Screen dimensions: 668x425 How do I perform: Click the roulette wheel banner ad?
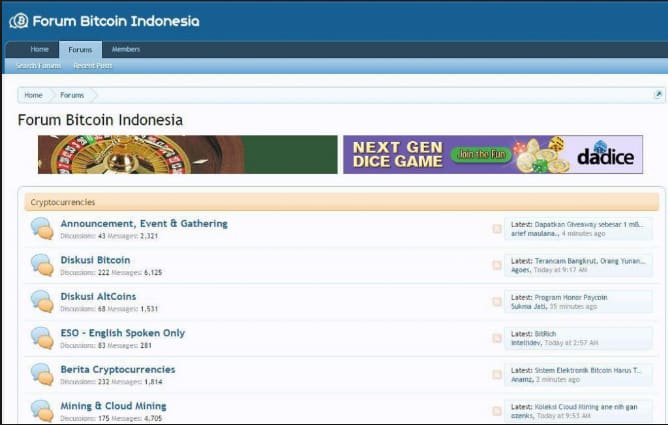[x=187, y=154]
